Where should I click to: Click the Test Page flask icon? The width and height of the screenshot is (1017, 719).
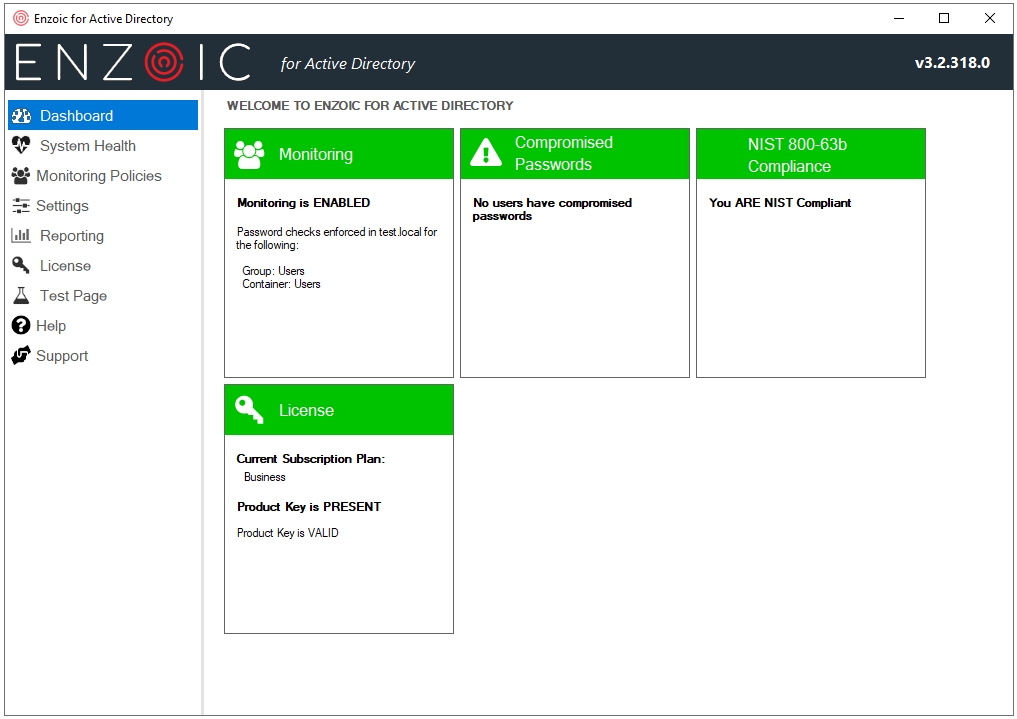tap(21, 296)
